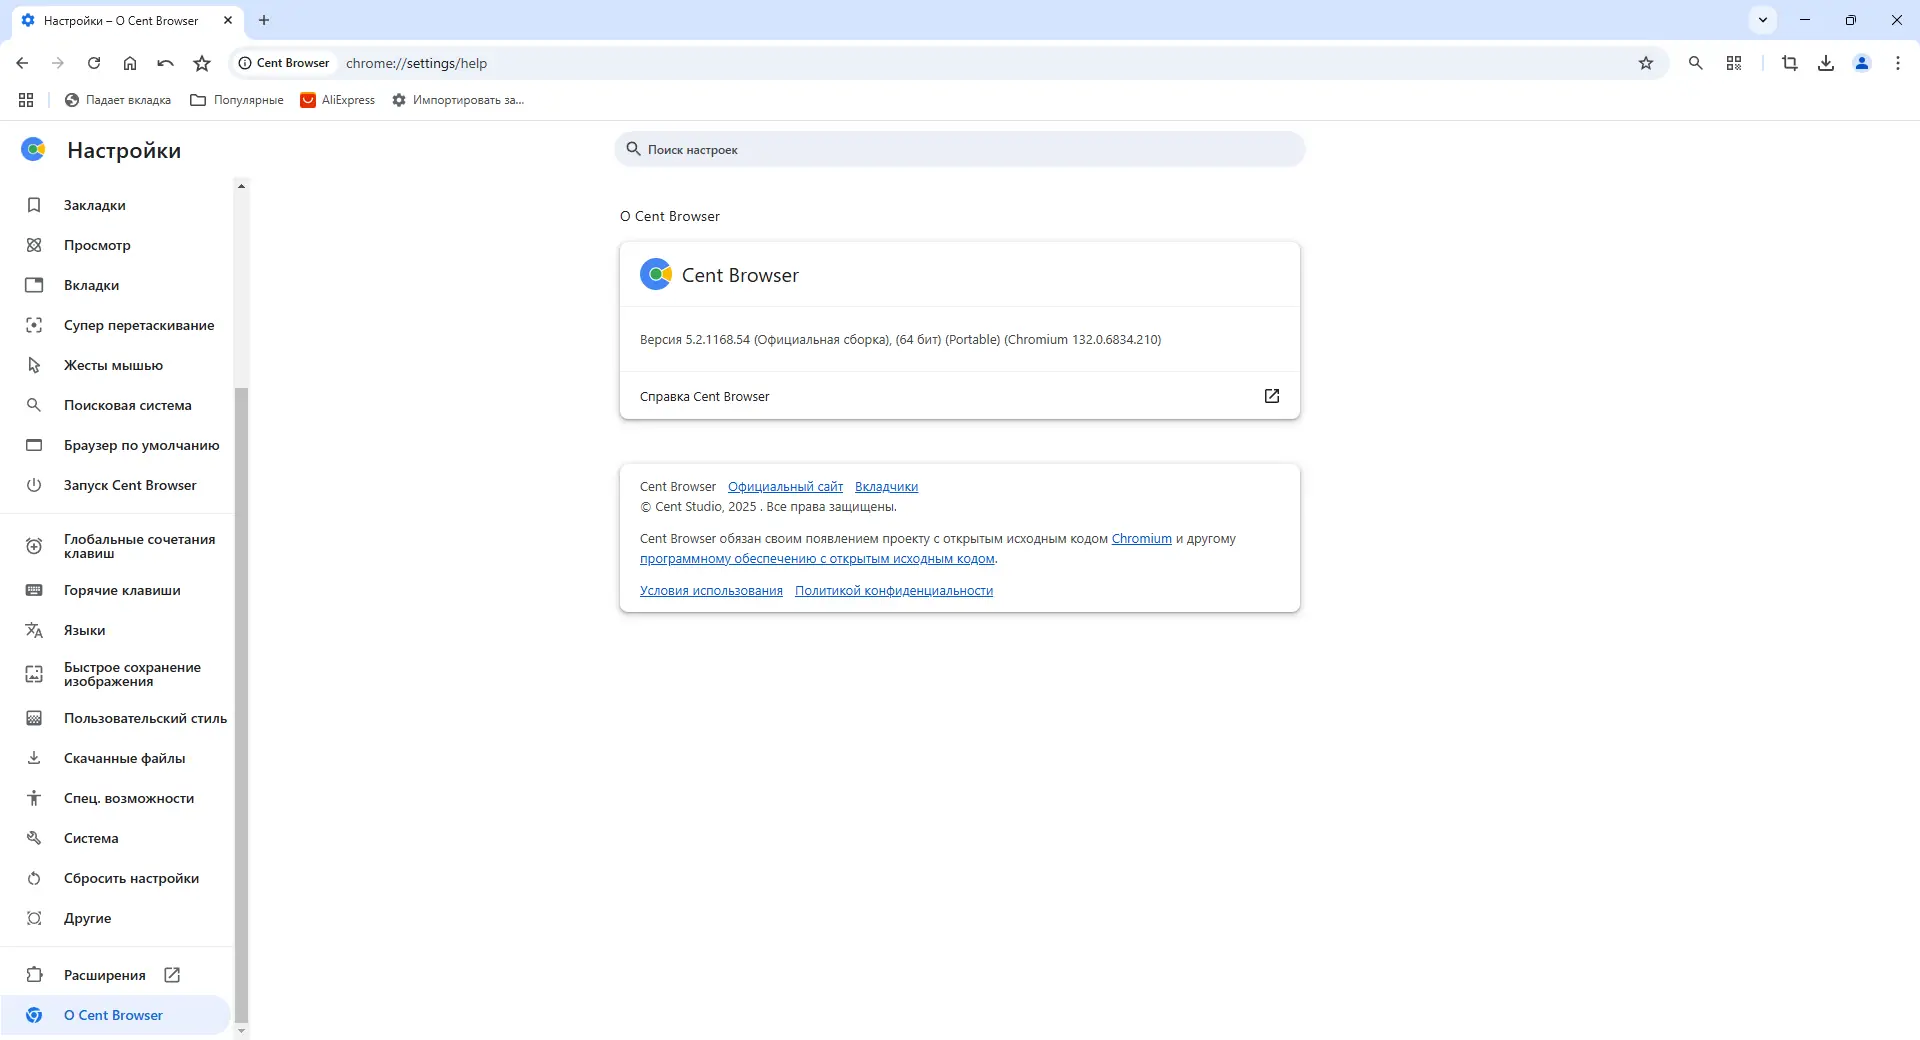The image size is (1920, 1040).
Task: Click the Cent Browser site info chip
Action: point(284,63)
